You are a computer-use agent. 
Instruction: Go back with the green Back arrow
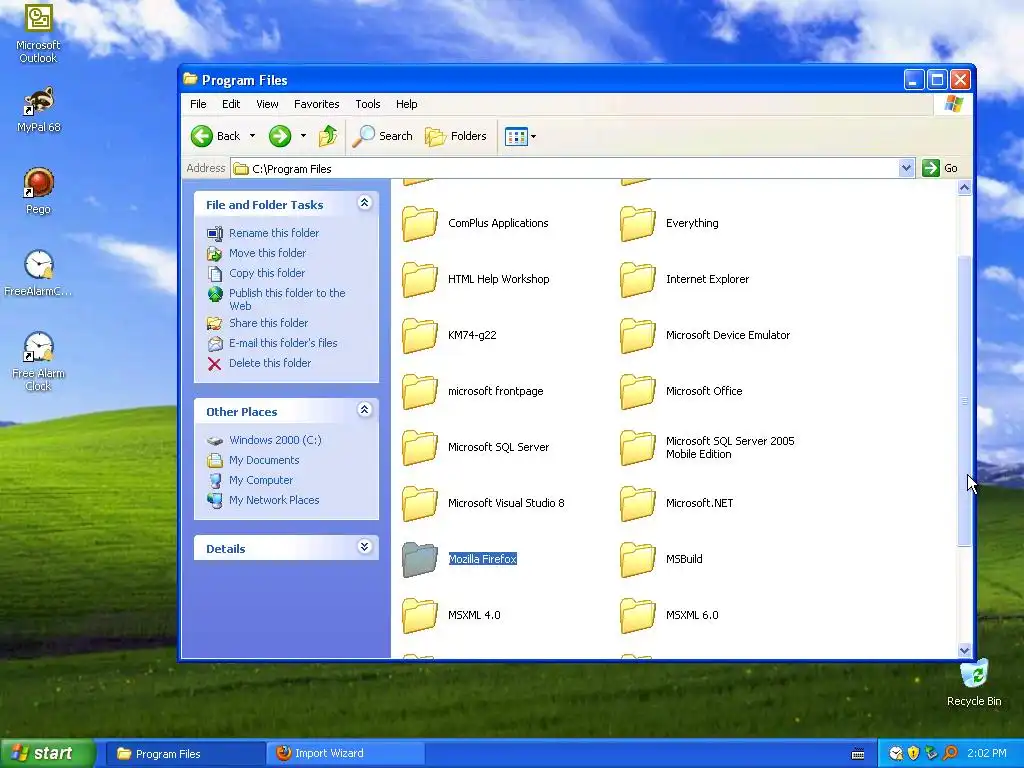coord(202,136)
